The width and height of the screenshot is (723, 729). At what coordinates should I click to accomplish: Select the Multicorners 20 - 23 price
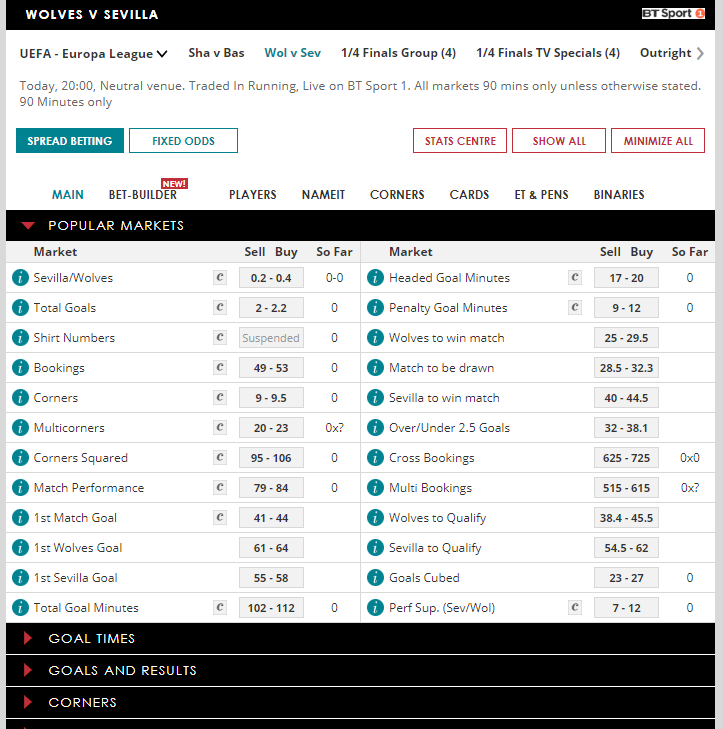coord(271,428)
